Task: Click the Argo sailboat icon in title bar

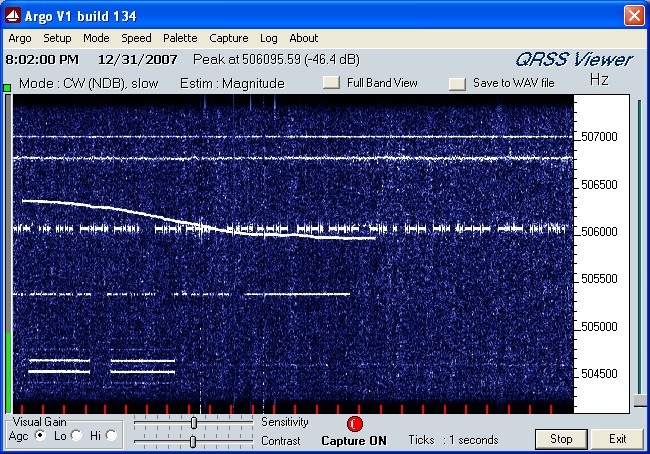Action: coord(12,16)
